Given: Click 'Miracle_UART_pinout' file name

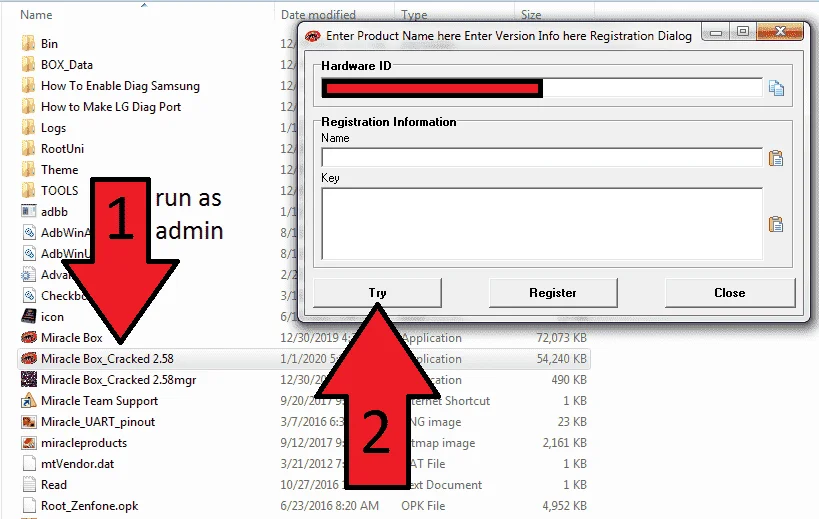Looking at the screenshot, I should pyautogui.click(x=98, y=422).
